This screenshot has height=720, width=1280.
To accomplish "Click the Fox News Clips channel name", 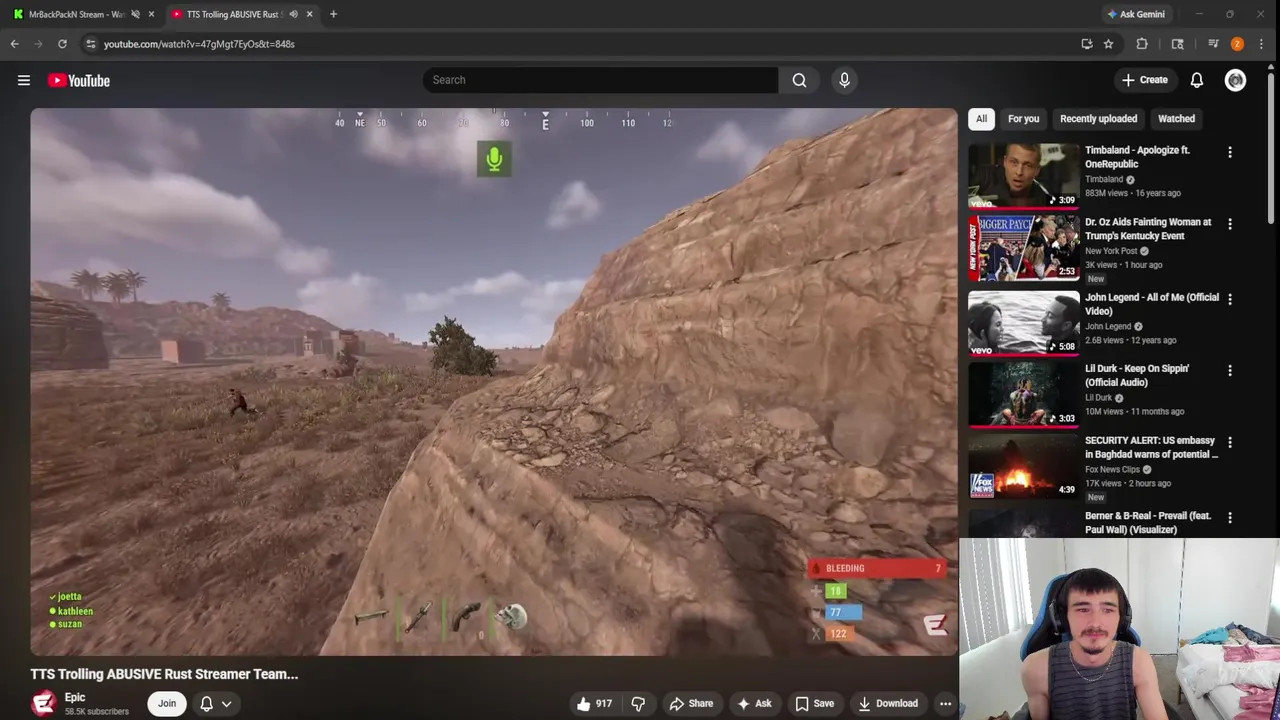I will click(1113, 469).
